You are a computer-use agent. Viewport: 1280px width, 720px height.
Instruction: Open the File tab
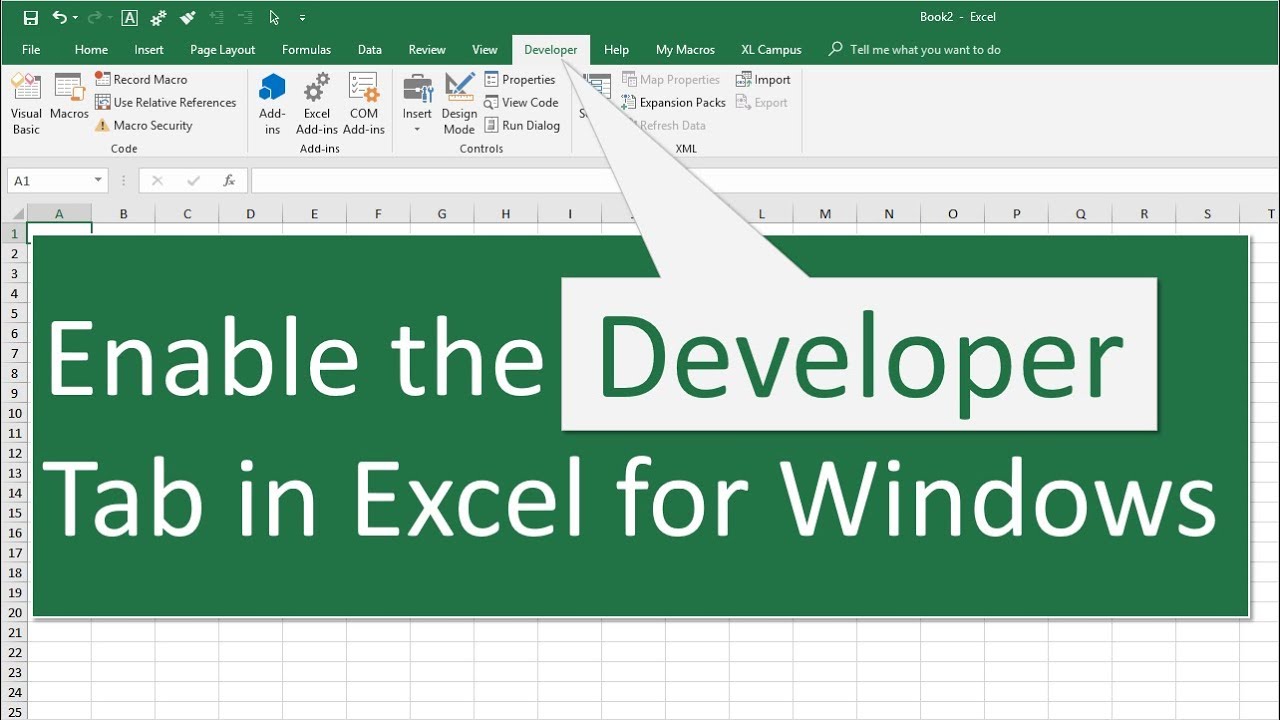(31, 49)
